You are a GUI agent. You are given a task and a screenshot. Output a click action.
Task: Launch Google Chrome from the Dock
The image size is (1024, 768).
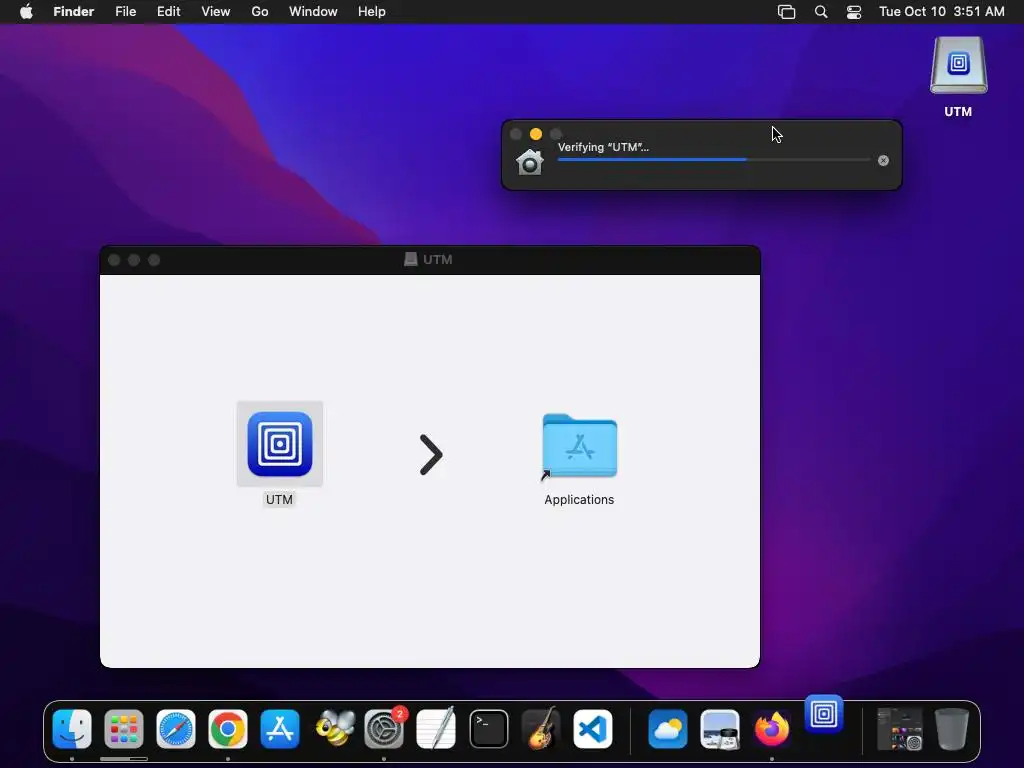click(227, 729)
